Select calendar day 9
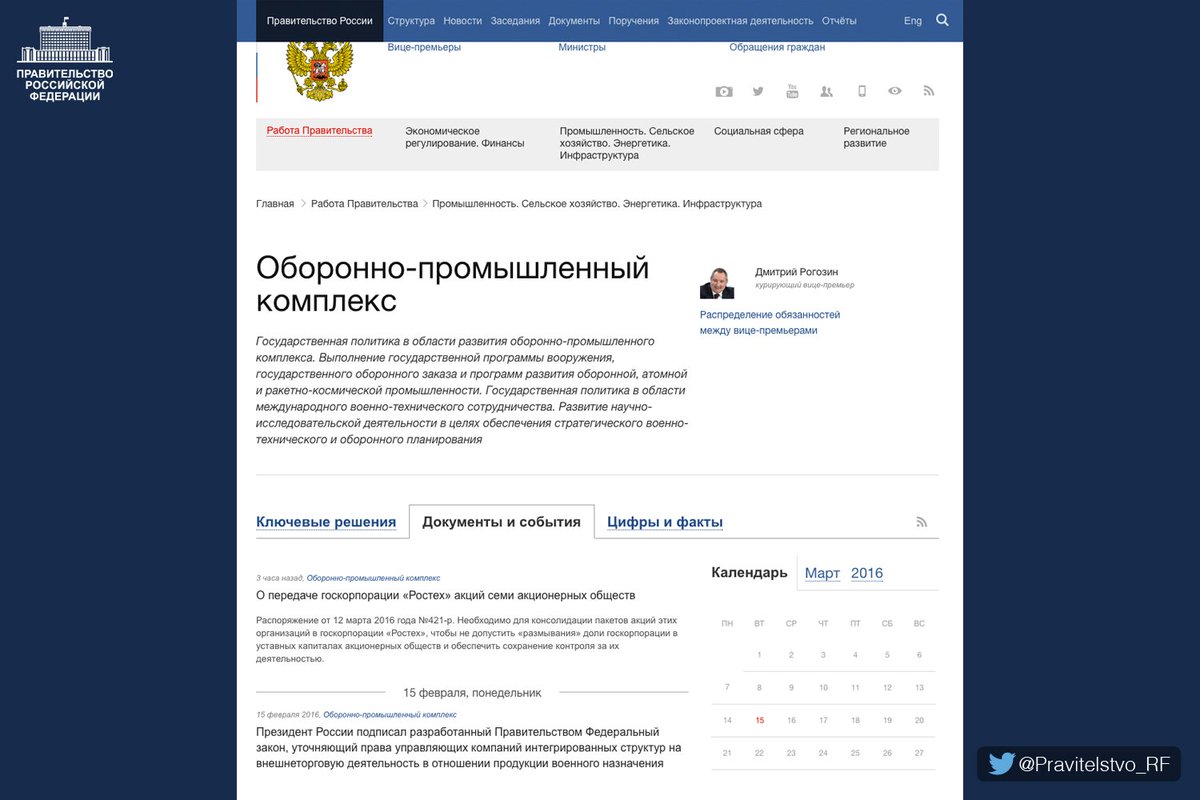Screen dimensions: 1200x800 791,688
